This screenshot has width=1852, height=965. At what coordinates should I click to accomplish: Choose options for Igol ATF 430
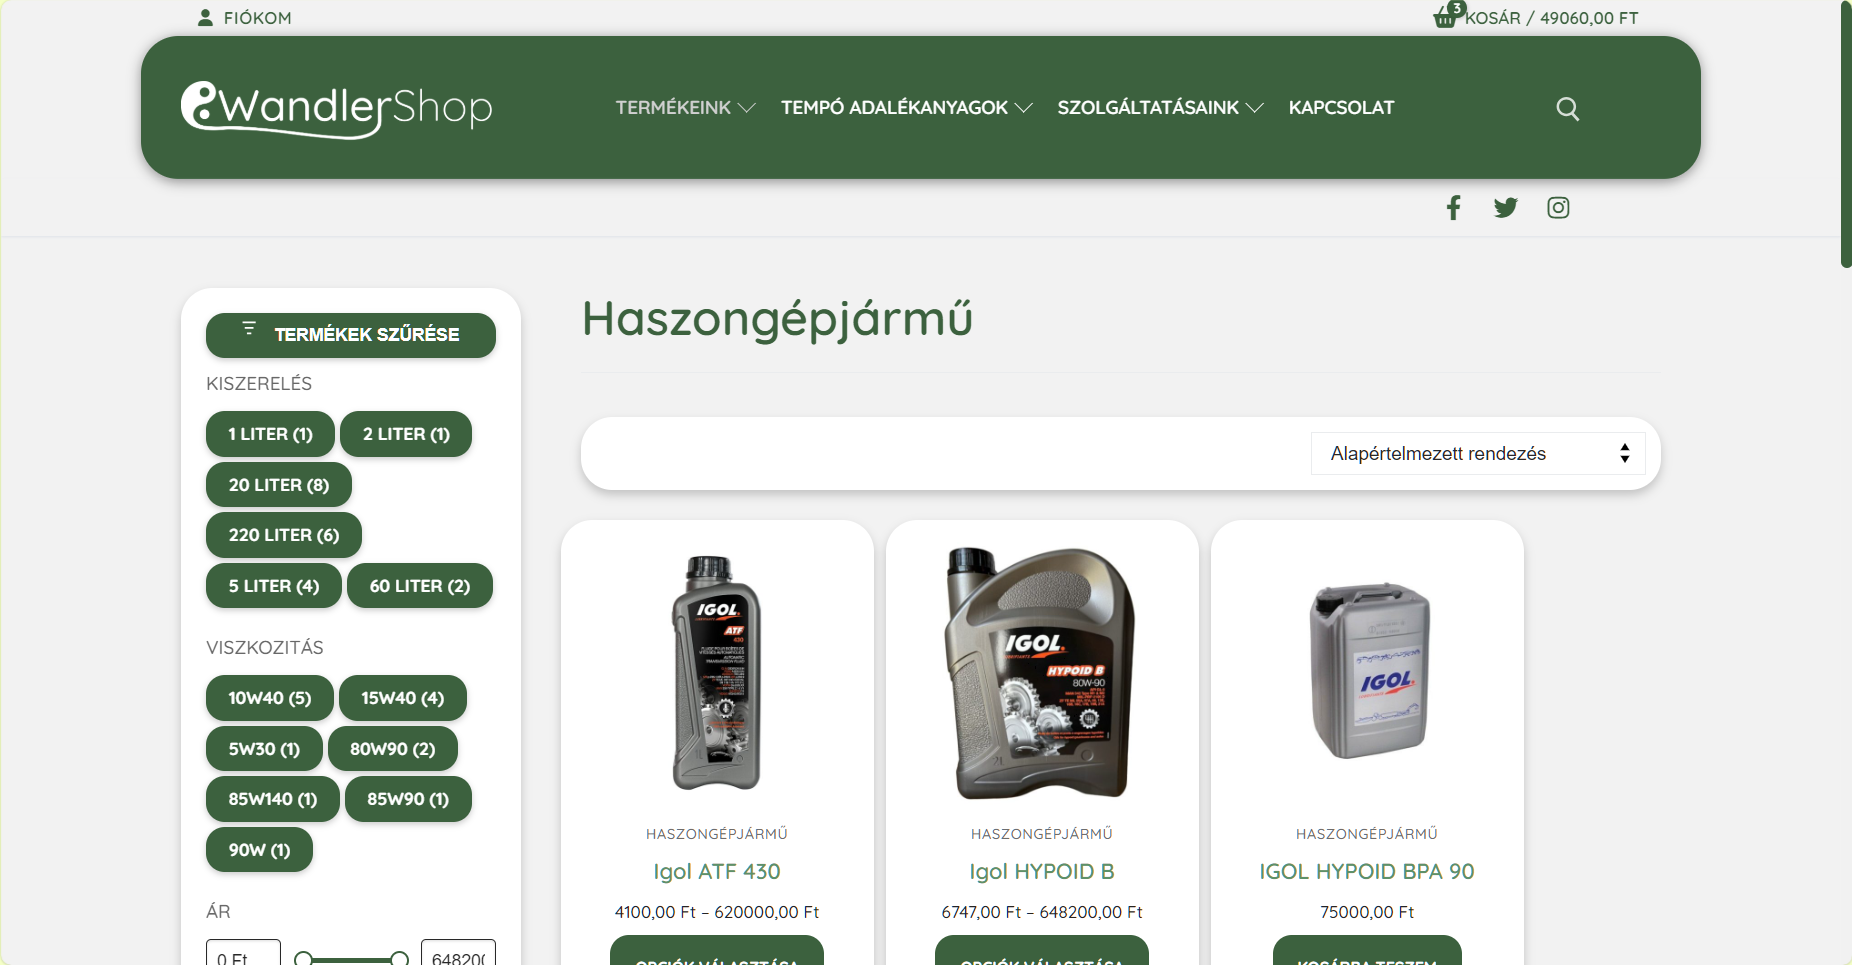point(717,951)
